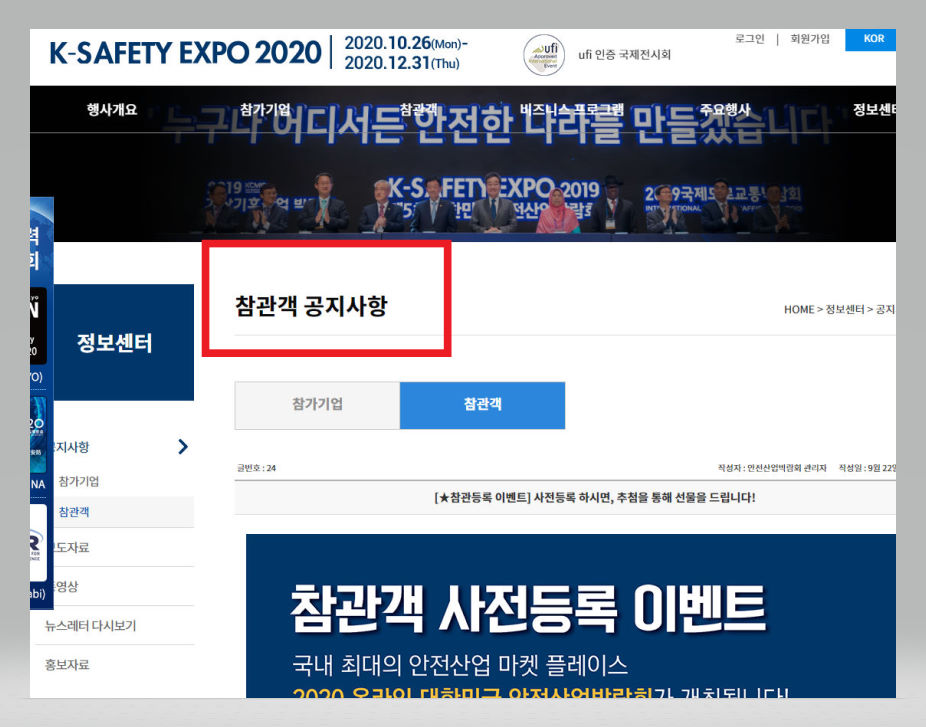This screenshot has width=926, height=727.
Task: Click the 참관등록 이벤트 post title
Action: tap(595, 498)
